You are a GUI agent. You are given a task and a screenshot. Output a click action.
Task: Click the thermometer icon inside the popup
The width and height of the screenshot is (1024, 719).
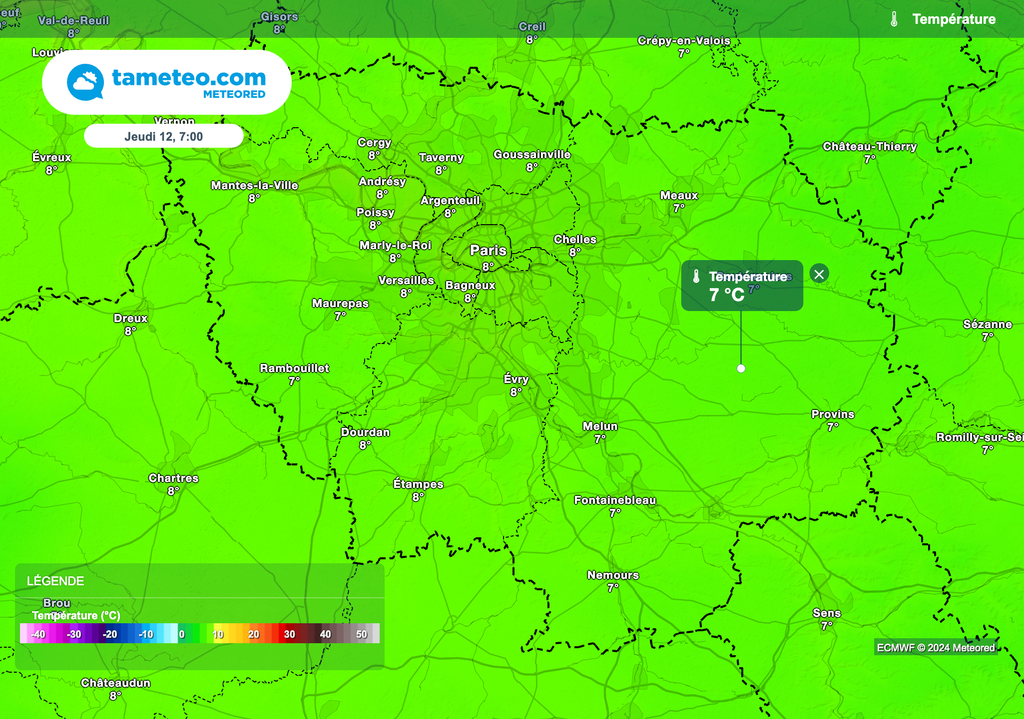[x=695, y=277]
